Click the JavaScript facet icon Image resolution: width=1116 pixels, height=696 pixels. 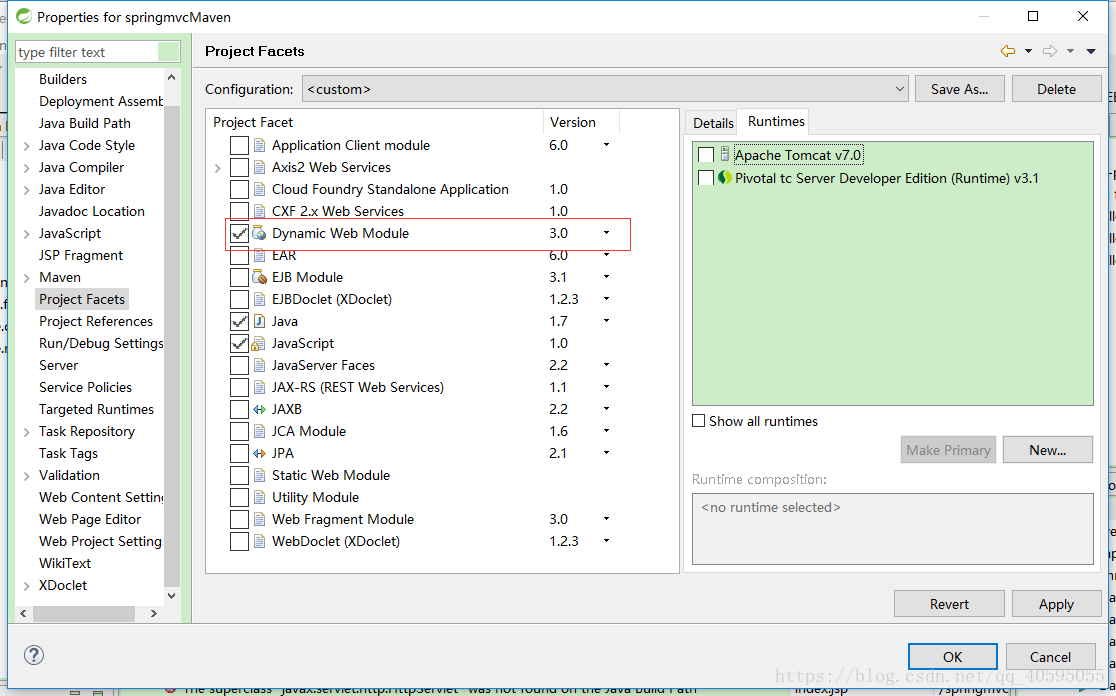coord(259,344)
